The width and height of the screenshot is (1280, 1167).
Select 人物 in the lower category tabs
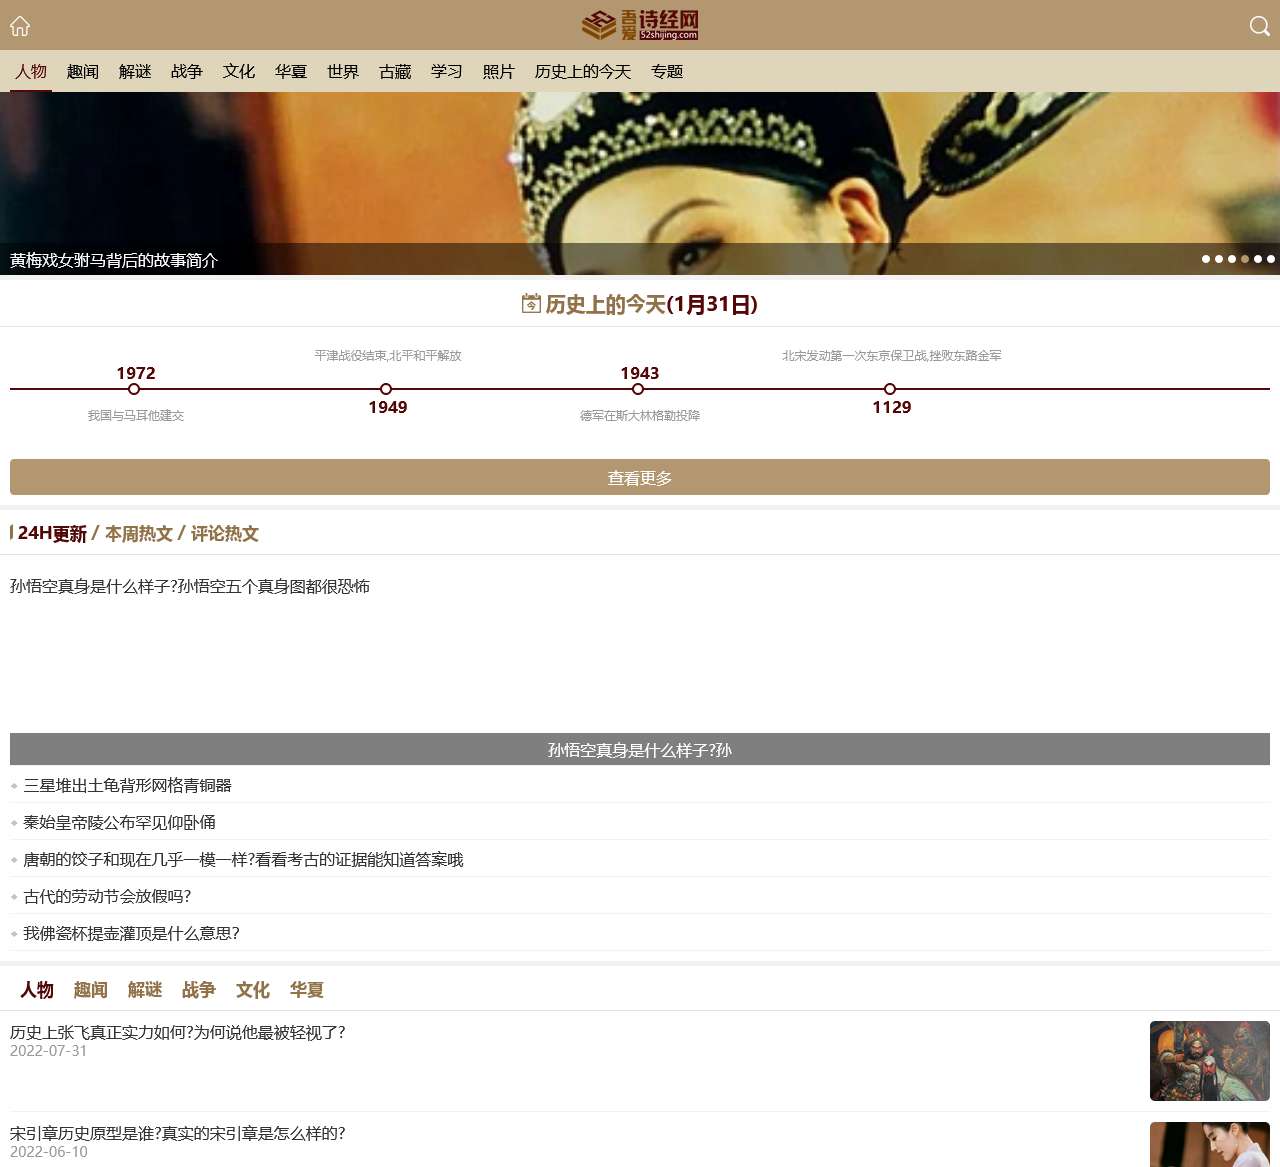point(37,989)
